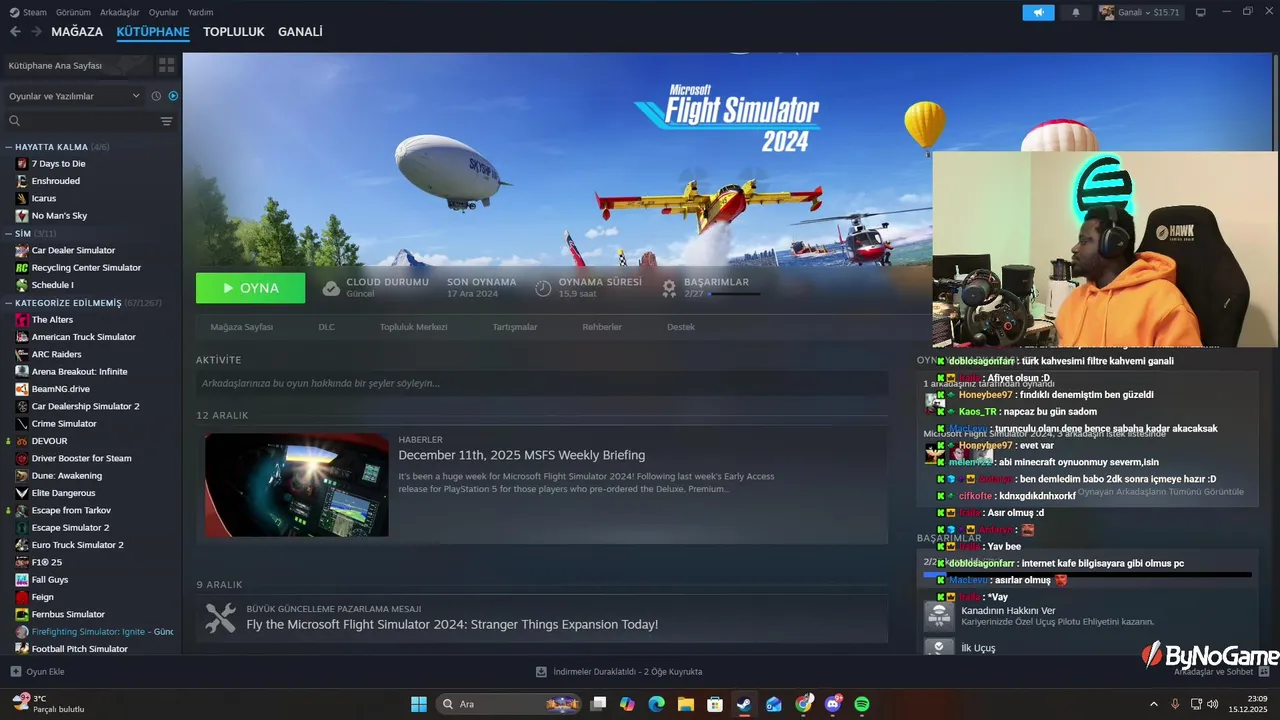Toggle library grid collections view

click(167, 65)
